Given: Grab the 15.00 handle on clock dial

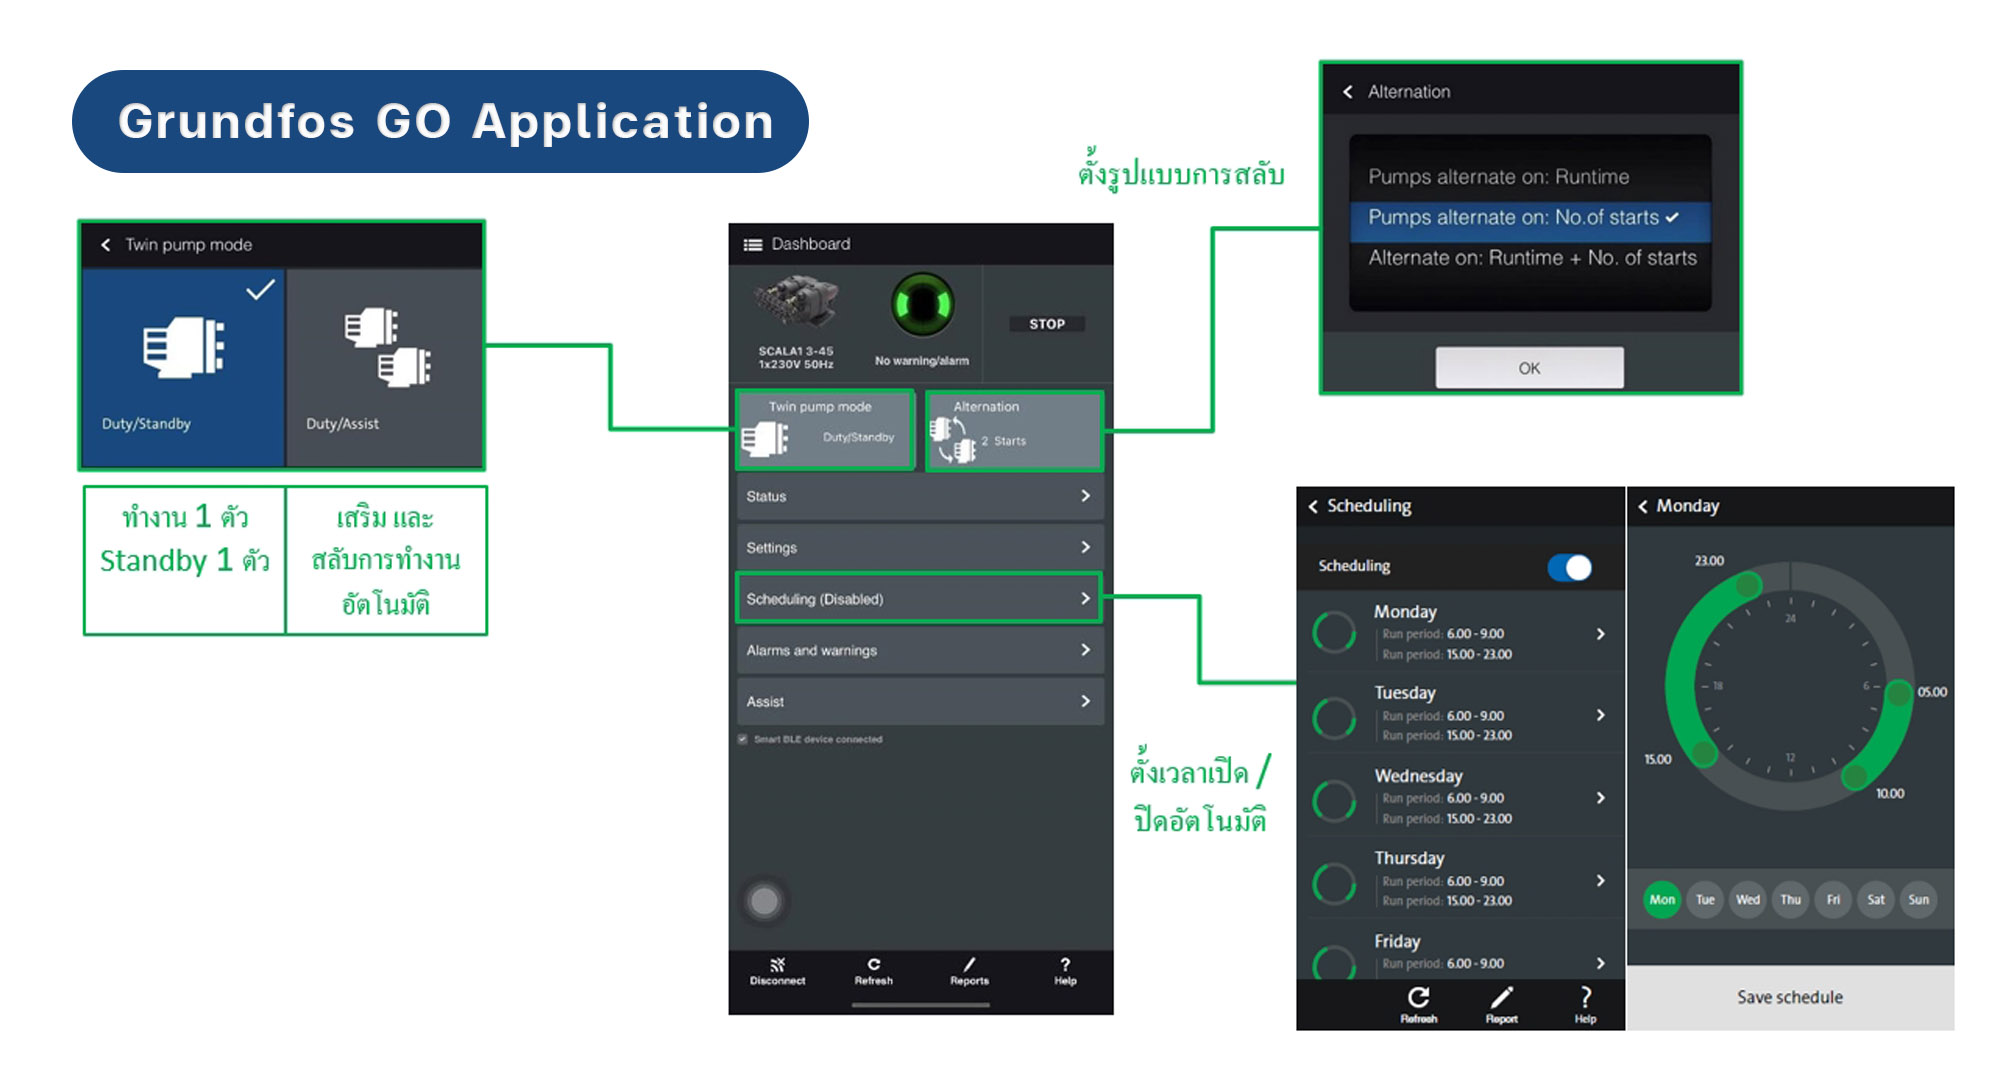Looking at the screenshot, I should [1705, 753].
